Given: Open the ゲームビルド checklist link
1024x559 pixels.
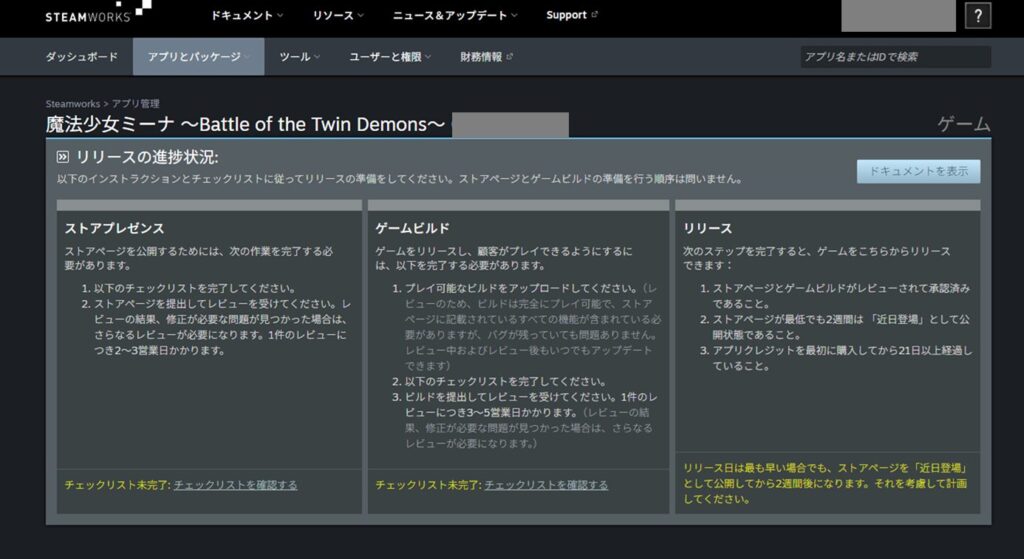Looking at the screenshot, I should click(546, 485).
